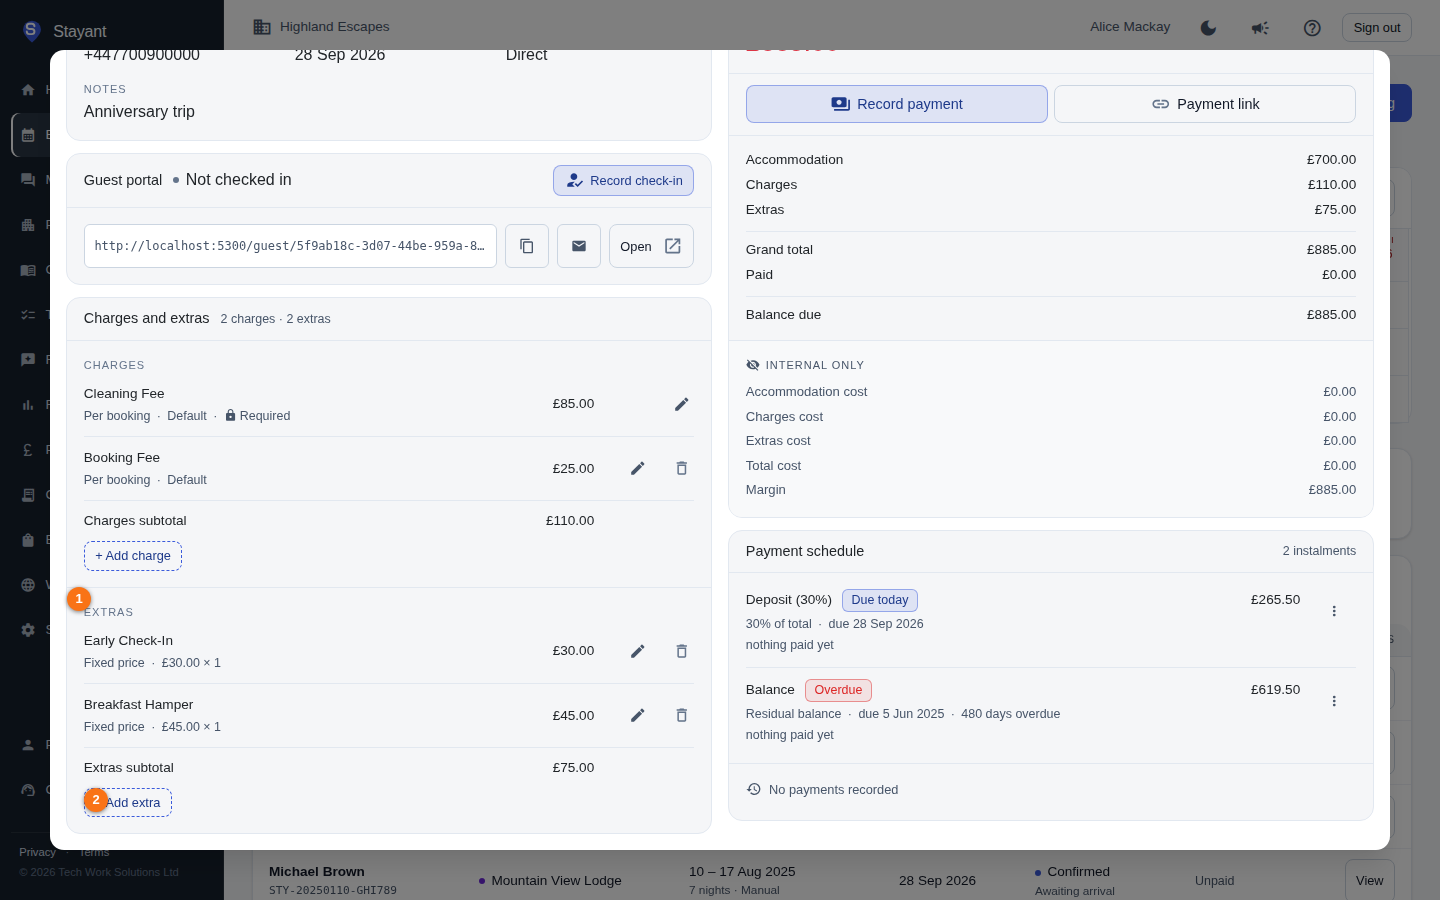Click Record check-in button
Image resolution: width=1440 pixels, height=900 pixels.
[623, 181]
